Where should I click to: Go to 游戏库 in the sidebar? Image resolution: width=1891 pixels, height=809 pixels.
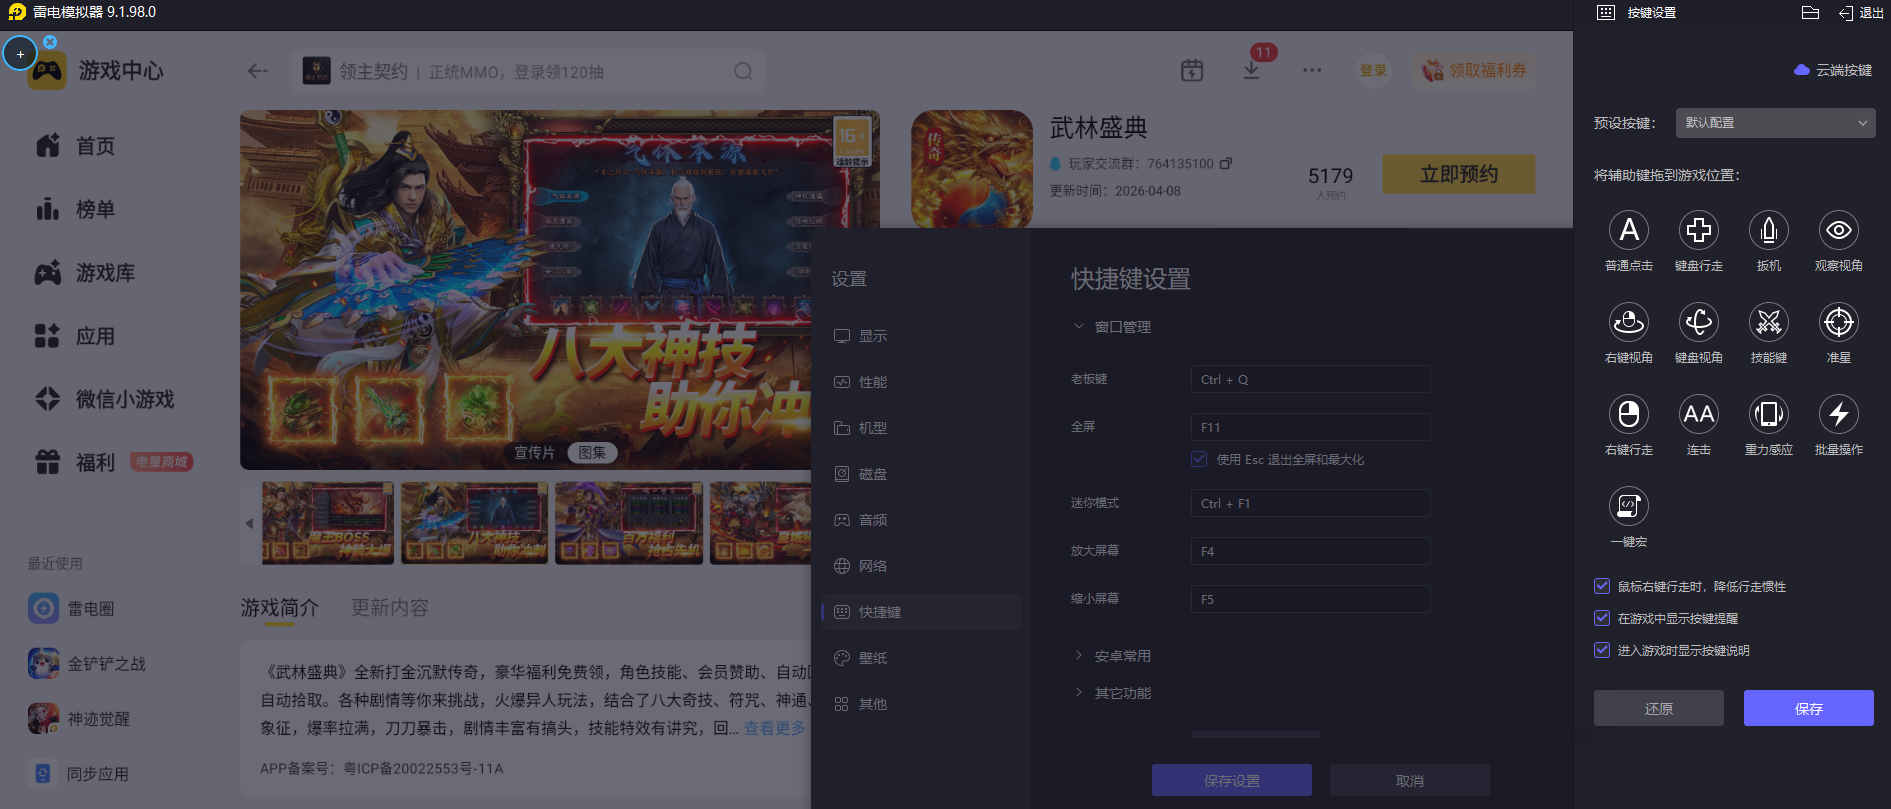pos(85,273)
